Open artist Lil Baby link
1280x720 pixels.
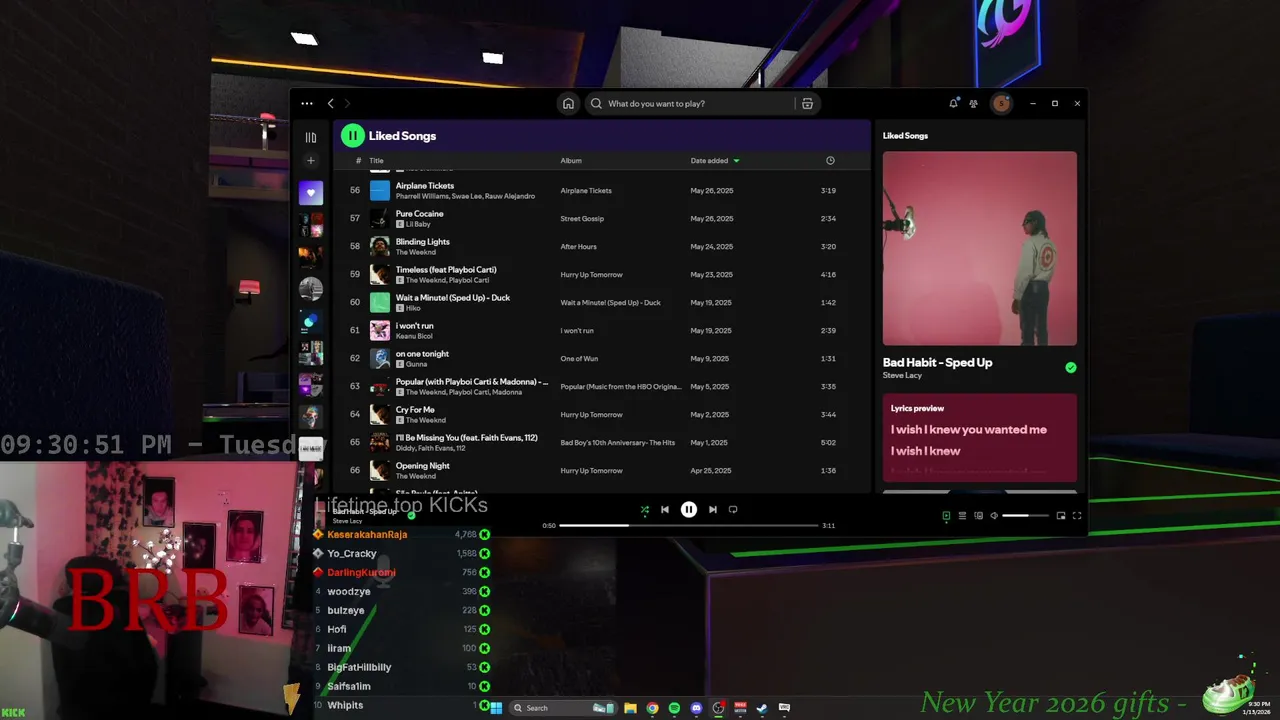418,224
